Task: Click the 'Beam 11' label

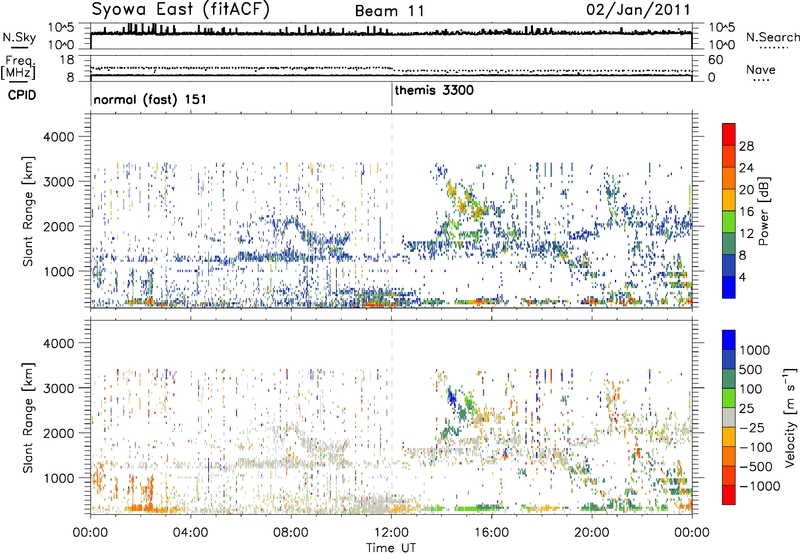Action: [389, 11]
